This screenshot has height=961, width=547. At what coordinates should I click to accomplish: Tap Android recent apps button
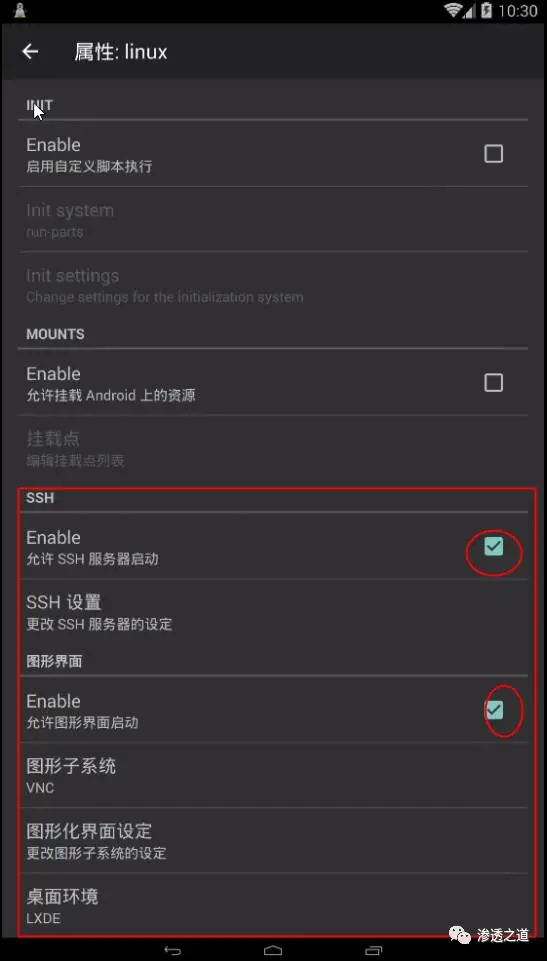(373, 951)
